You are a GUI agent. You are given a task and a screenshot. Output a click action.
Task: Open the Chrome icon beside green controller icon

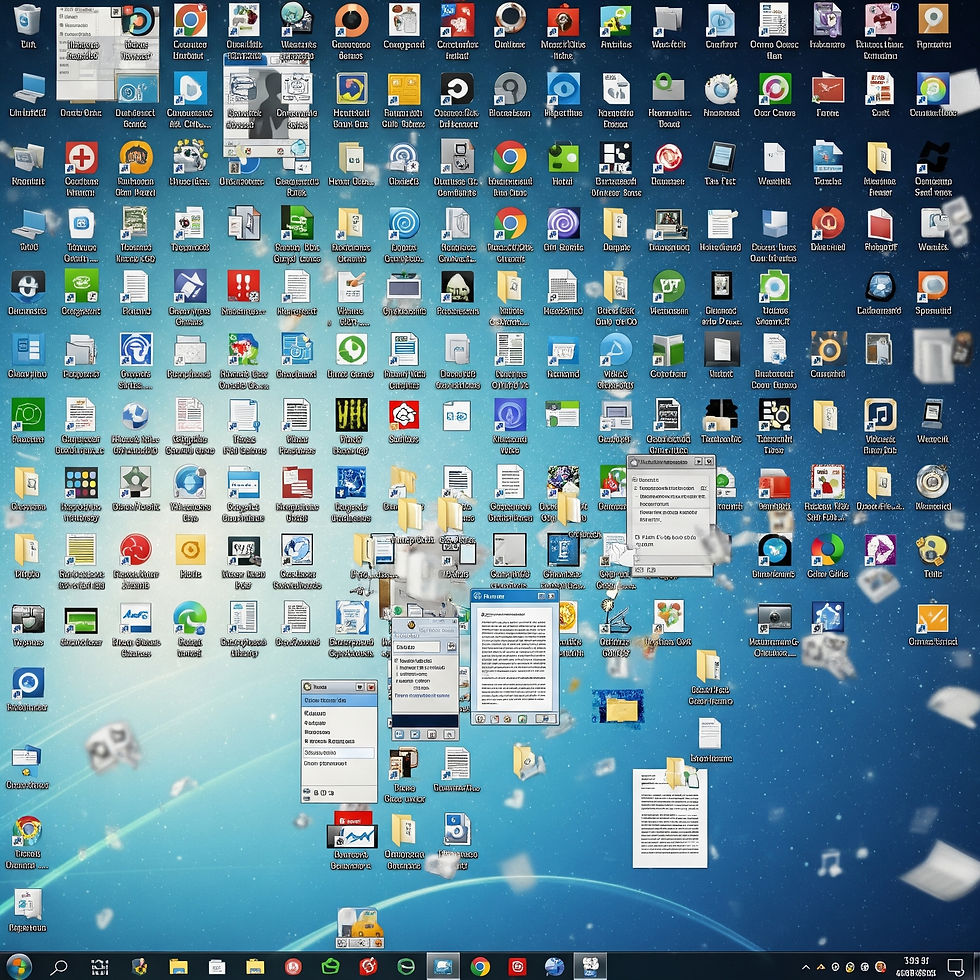tap(510, 157)
